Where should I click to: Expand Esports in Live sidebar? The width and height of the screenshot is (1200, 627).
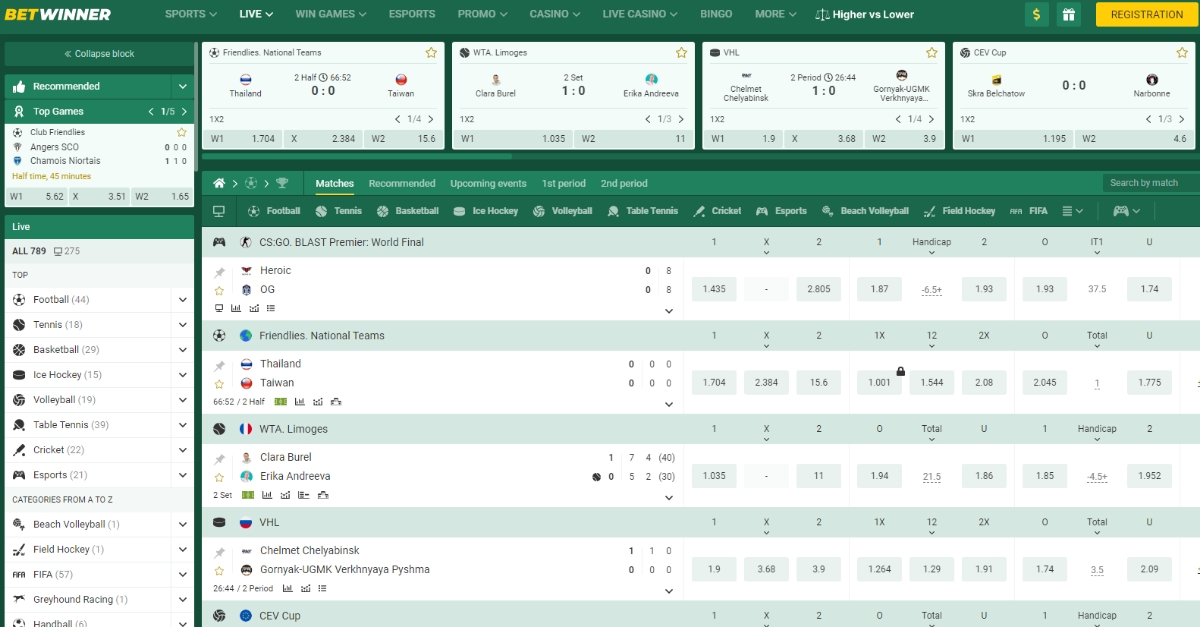click(x=183, y=474)
